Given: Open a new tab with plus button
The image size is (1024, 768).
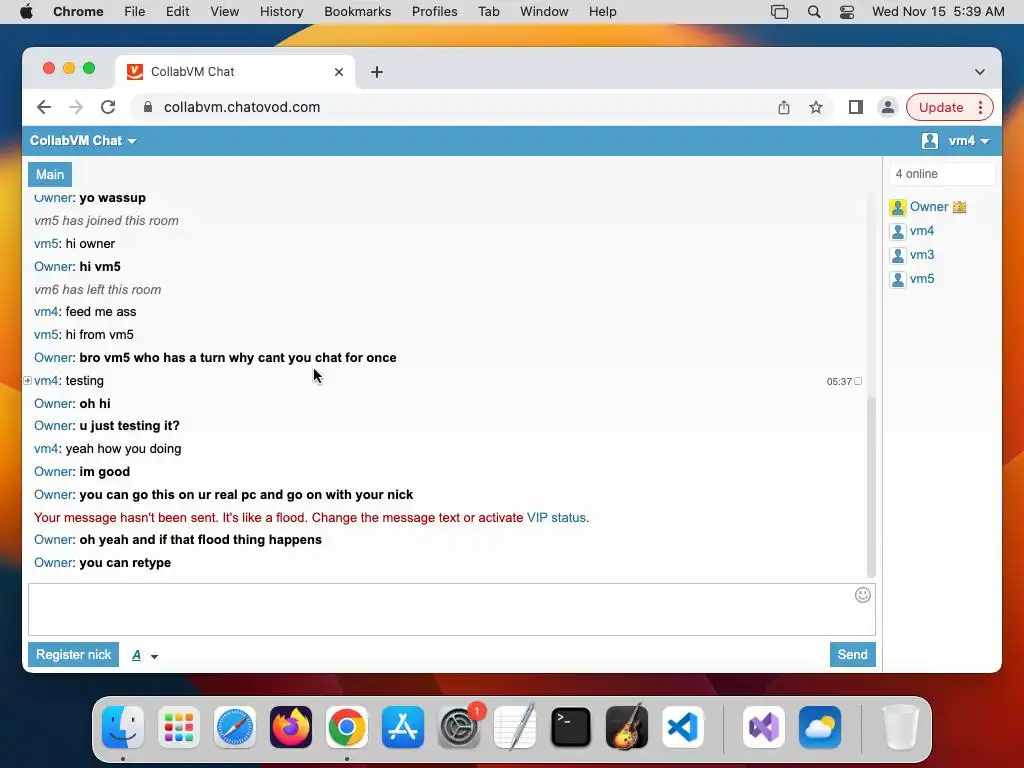Looking at the screenshot, I should pyautogui.click(x=377, y=72).
